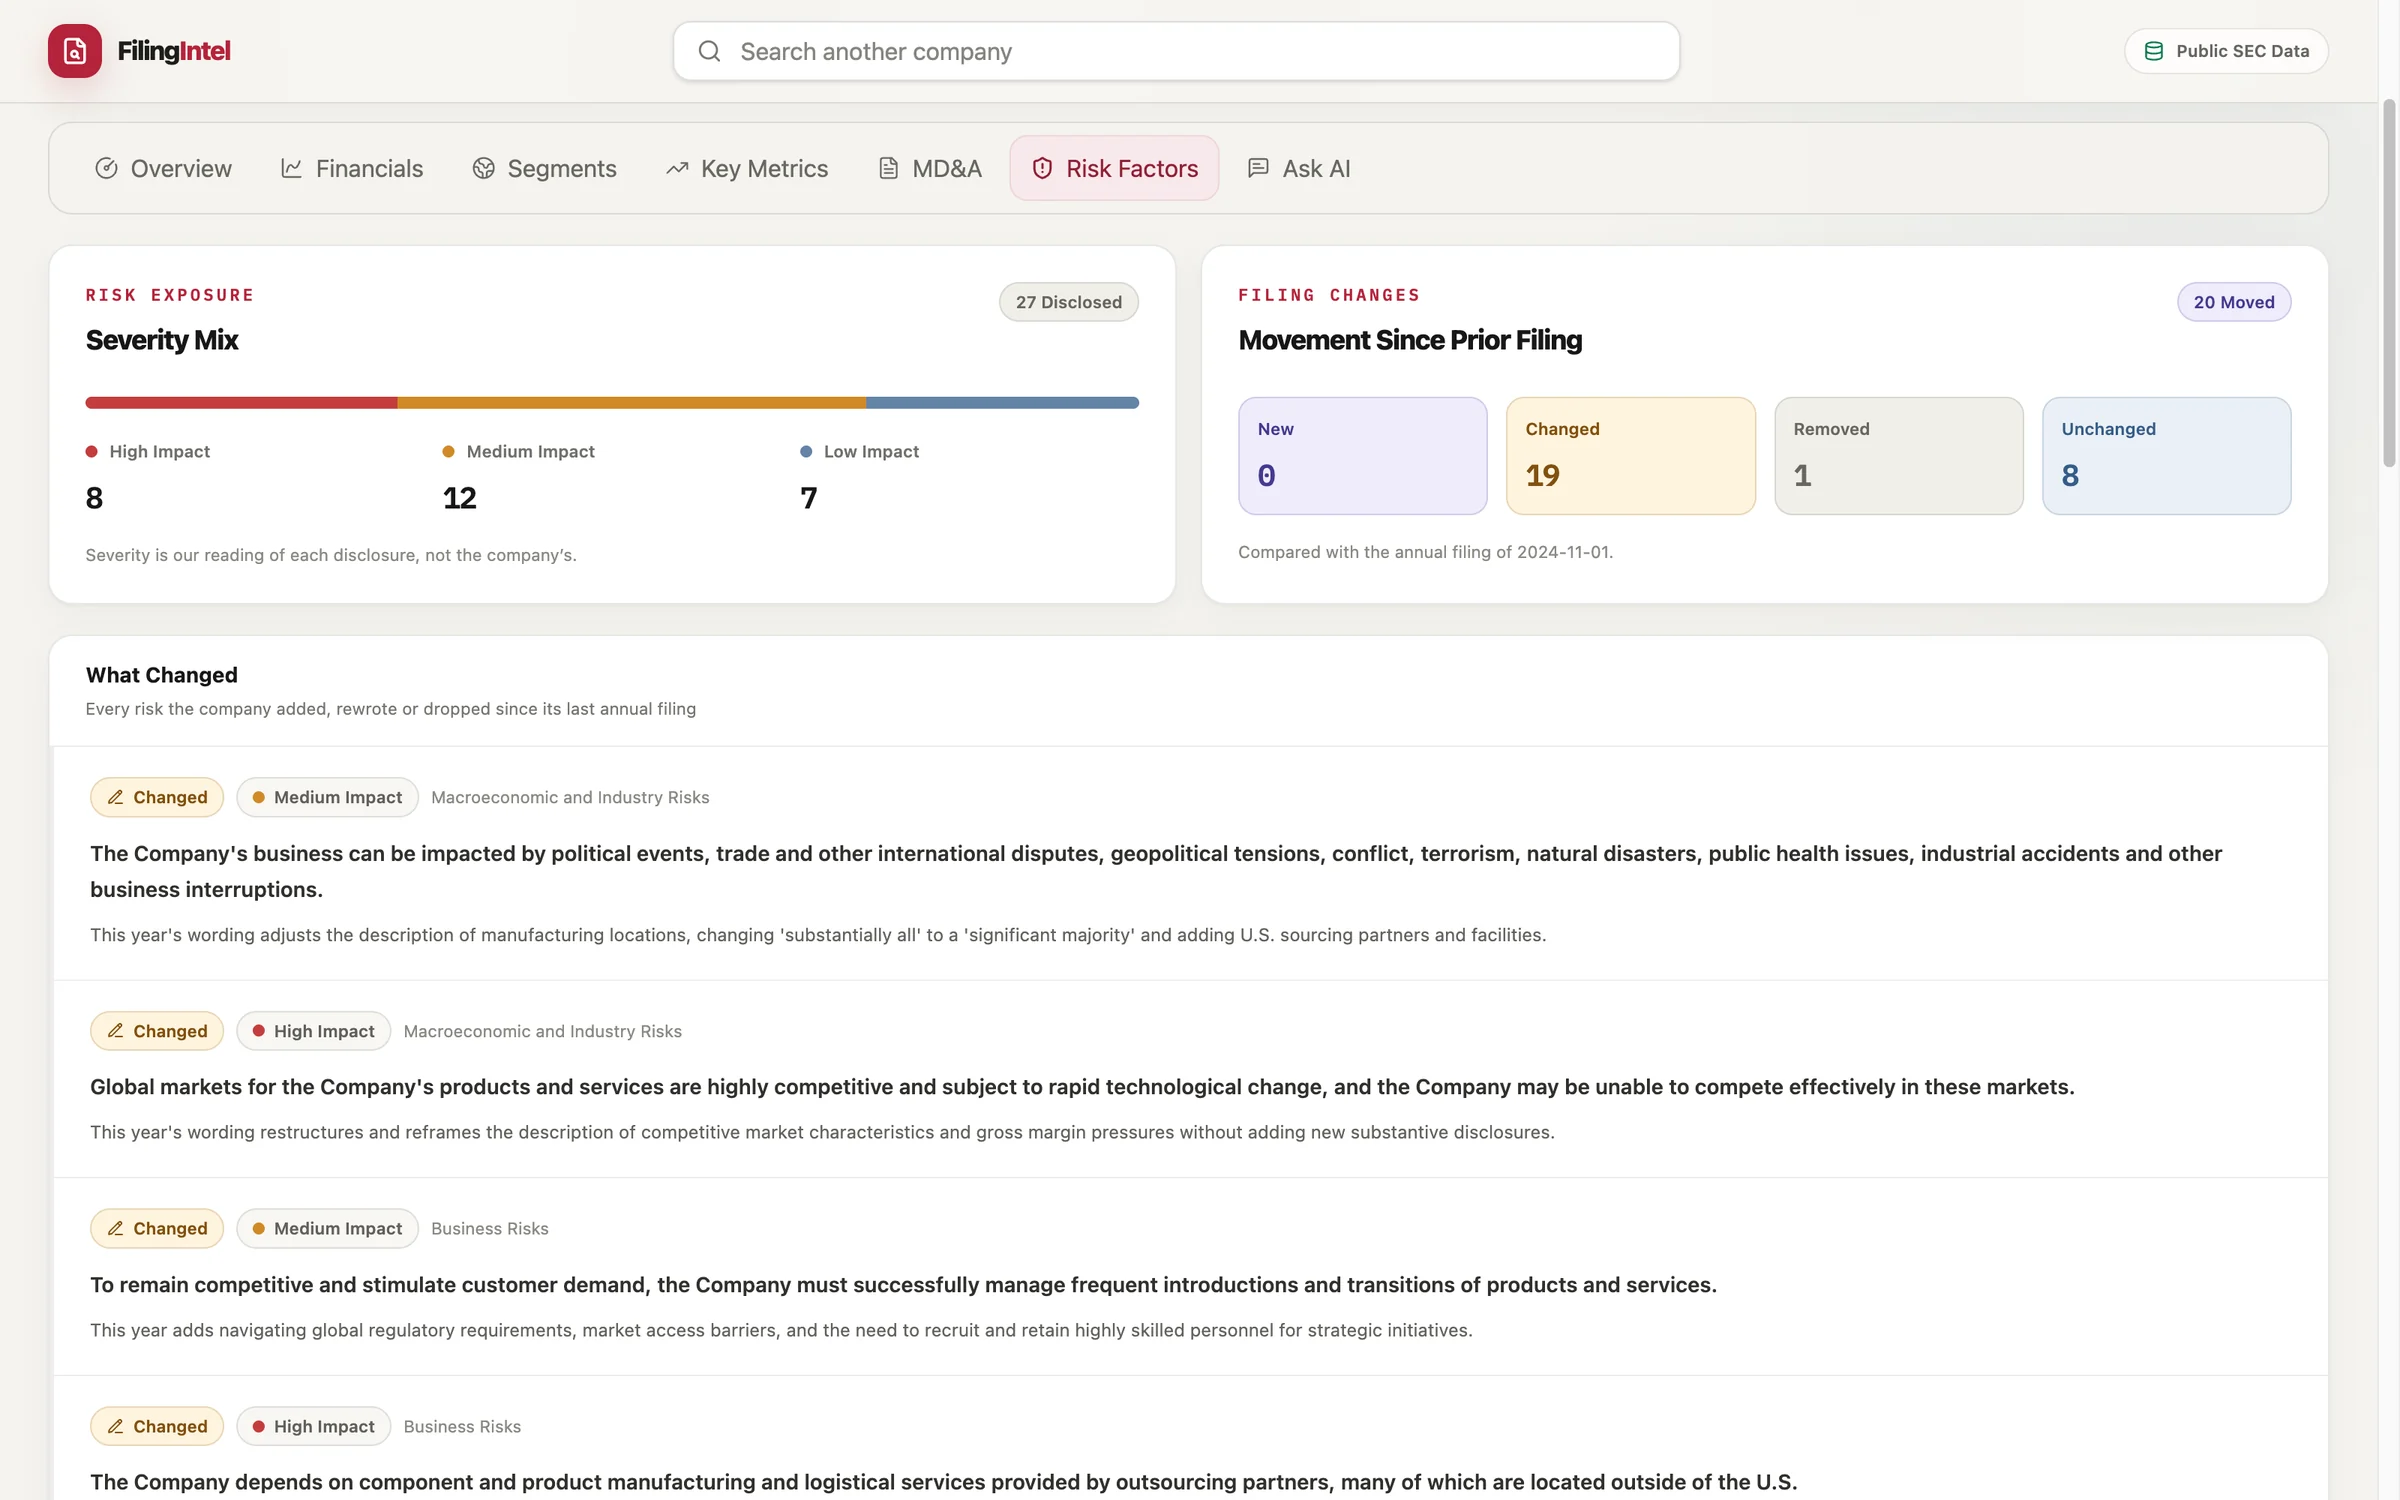Click the MD&A document icon
The width and height of the screenshot is (2400, 1500).
[x=888, y=168]
